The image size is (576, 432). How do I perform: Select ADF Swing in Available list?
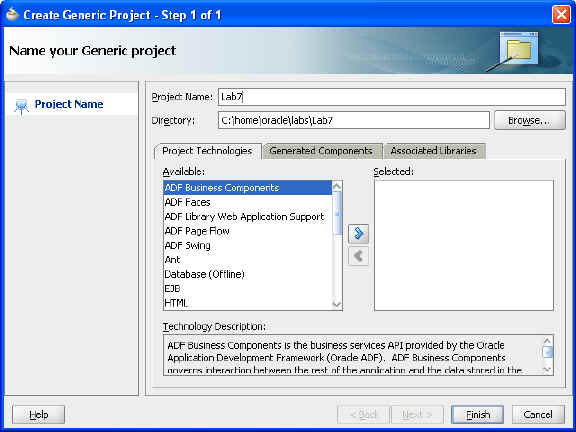[x=248, y=245]
